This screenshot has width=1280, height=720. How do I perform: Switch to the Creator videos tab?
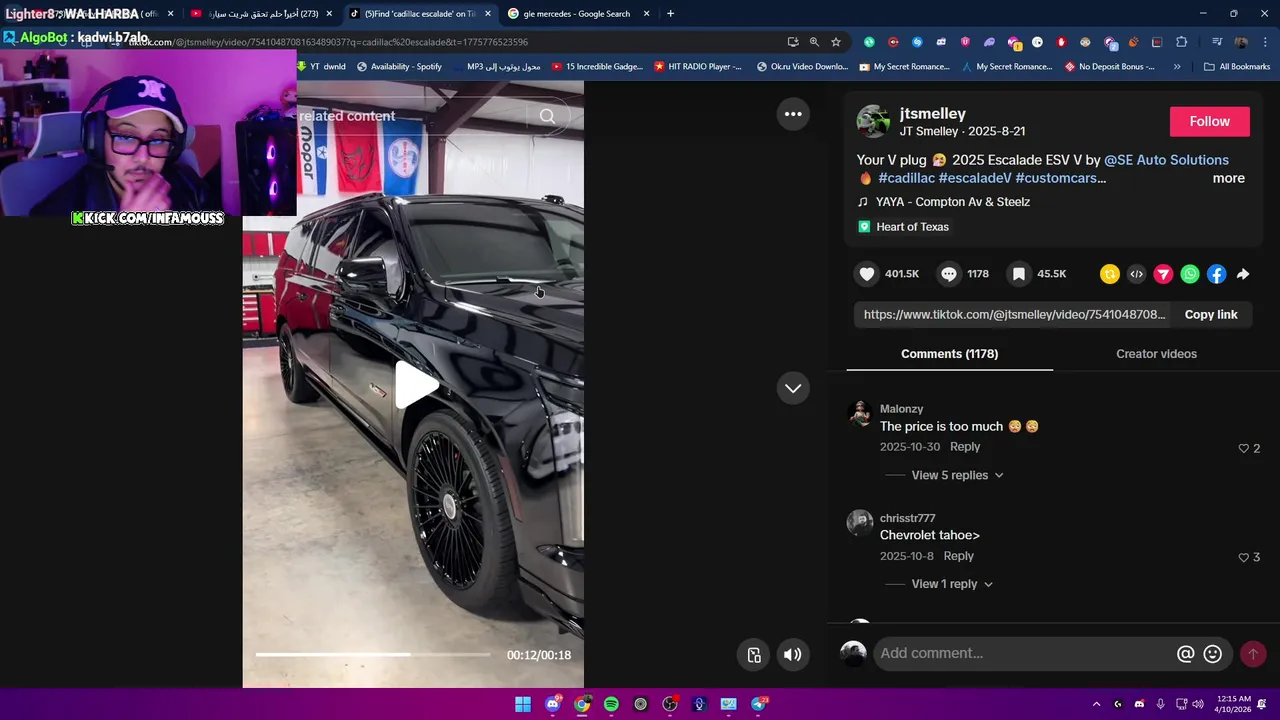(1156, 354)
